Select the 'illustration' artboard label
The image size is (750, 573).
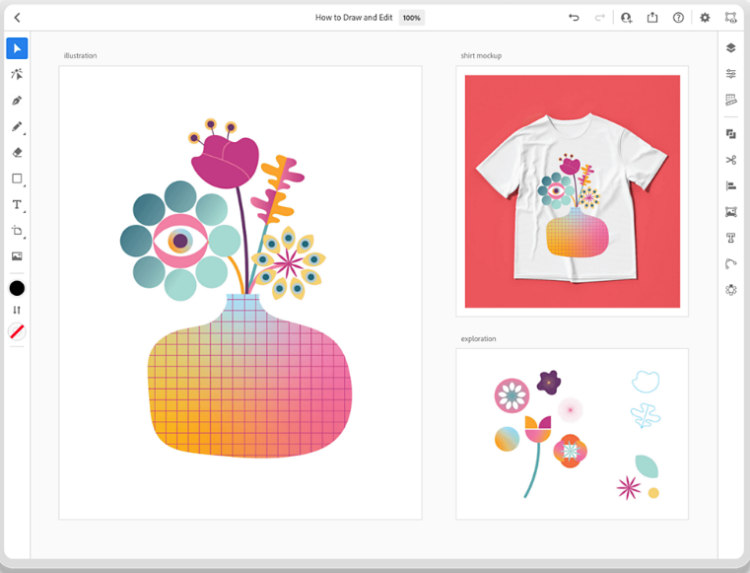click(80, 55)
